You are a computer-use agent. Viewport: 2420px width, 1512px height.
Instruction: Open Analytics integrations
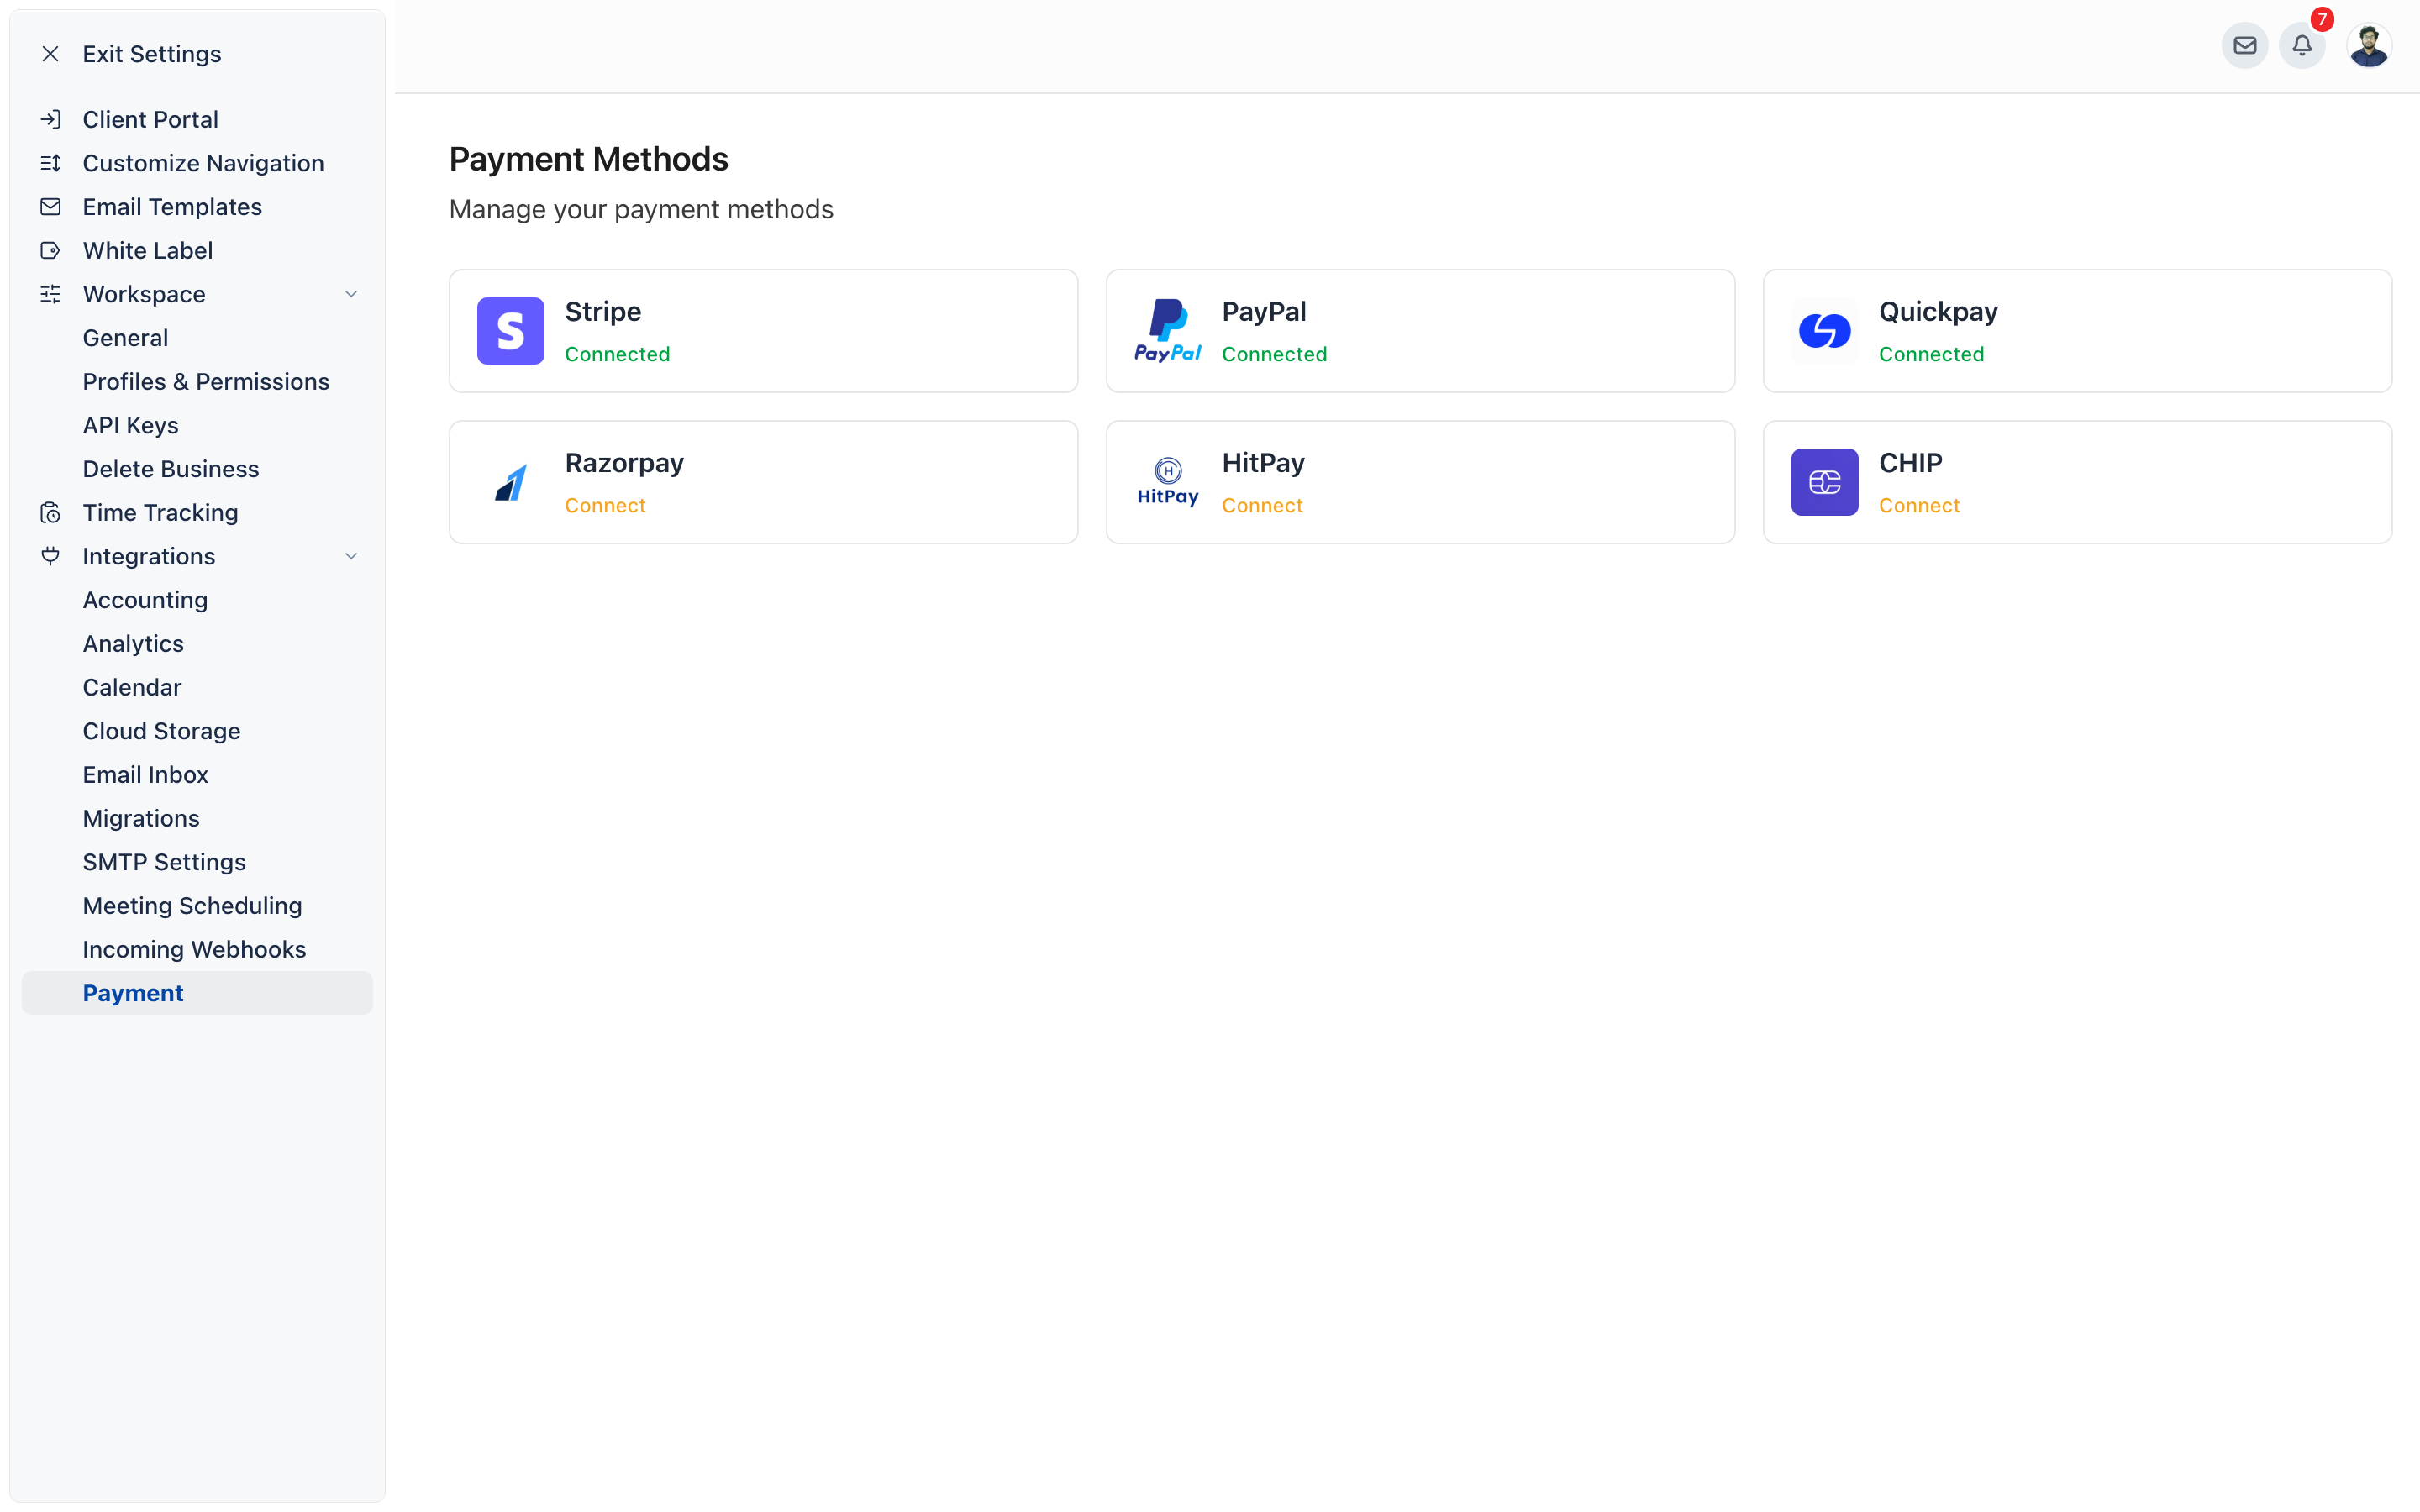tap(133, 644)
